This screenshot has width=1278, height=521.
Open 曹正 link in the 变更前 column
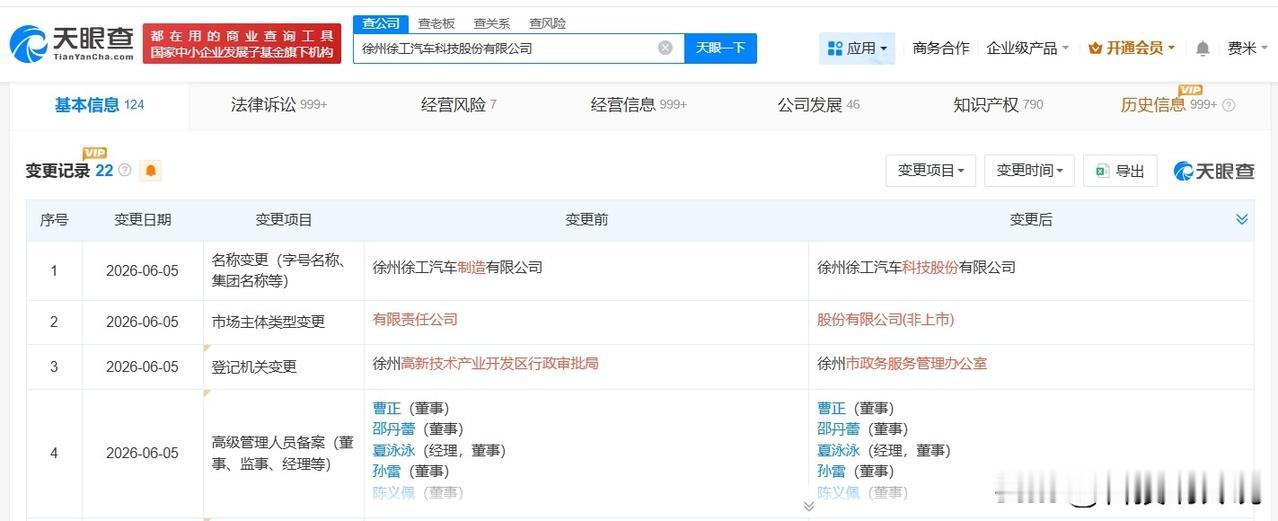387,408
